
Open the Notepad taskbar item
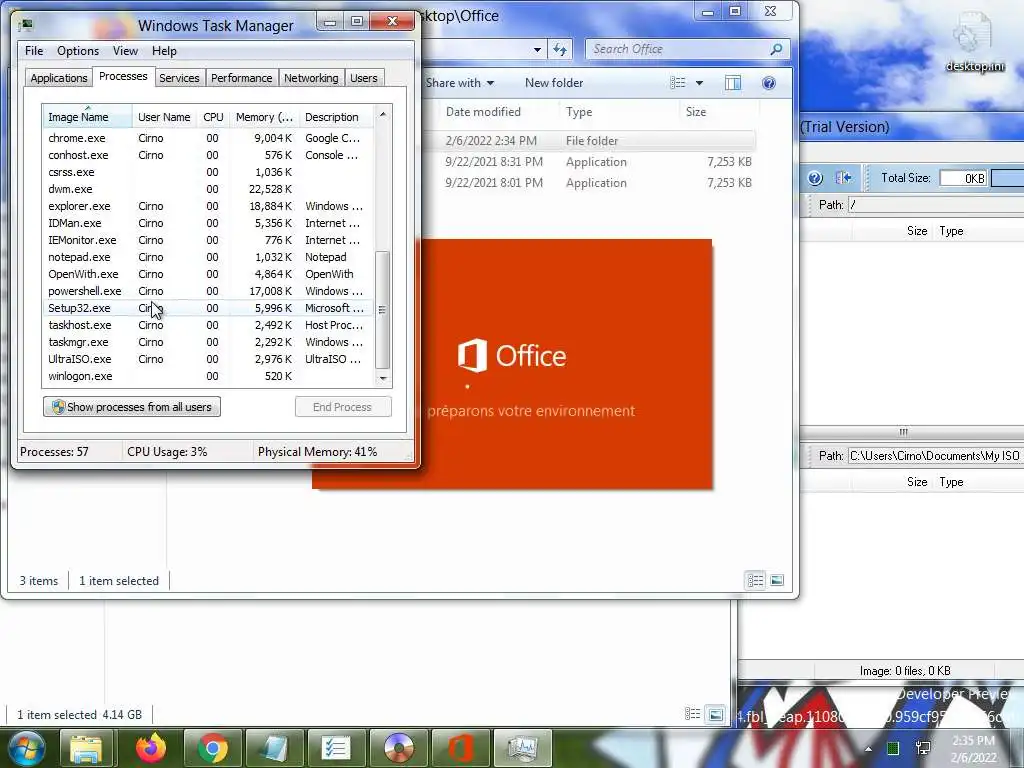[x=275, y=748]
